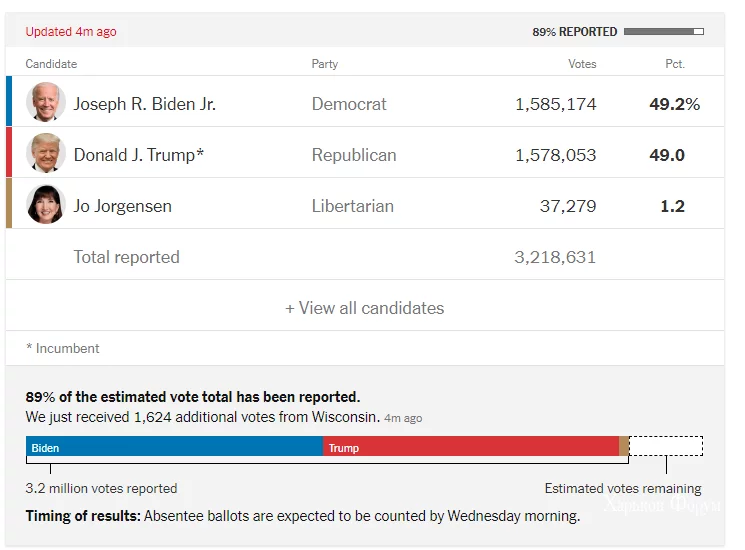Click Biden's 1,585,174 vote count

(556, 104)
